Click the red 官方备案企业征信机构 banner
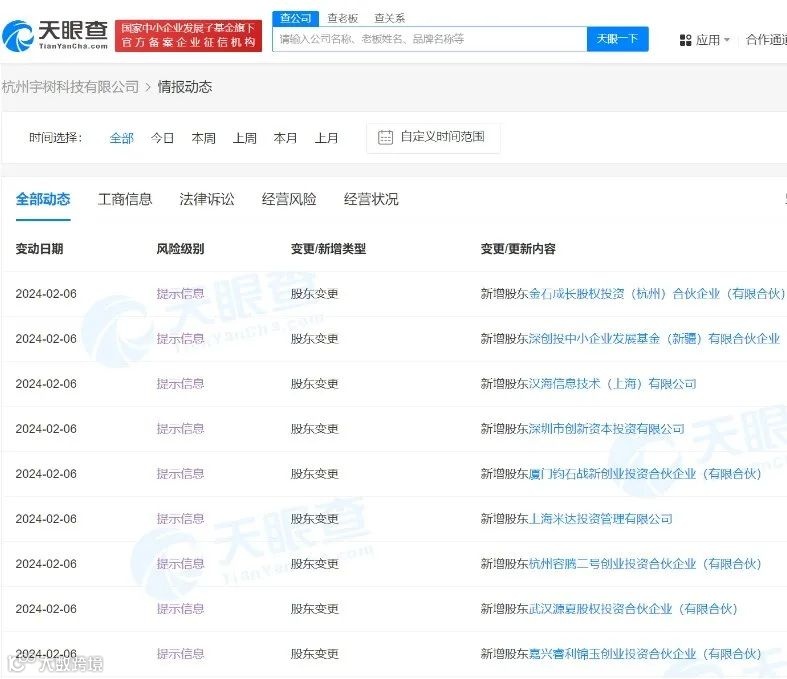787x679 pixels. tap(188, 36)
